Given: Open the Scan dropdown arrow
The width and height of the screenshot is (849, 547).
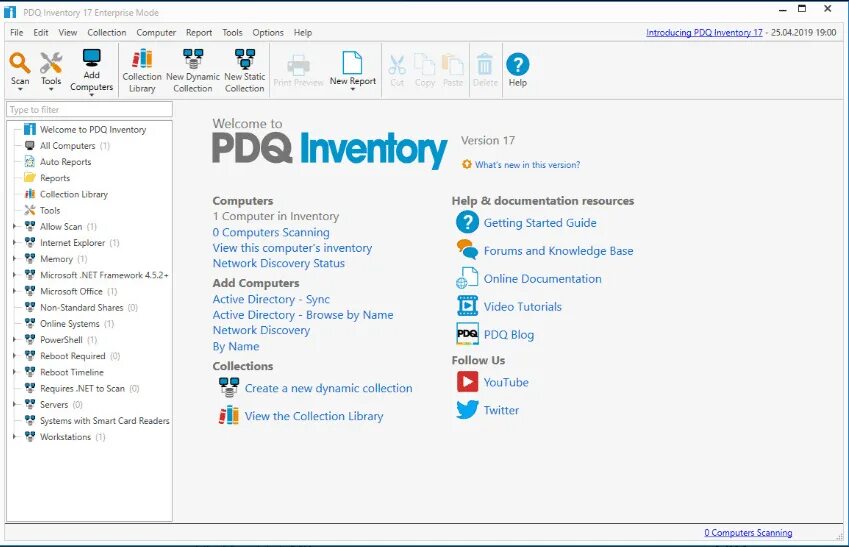Looking at the screenshot, I should click(20, 90).
